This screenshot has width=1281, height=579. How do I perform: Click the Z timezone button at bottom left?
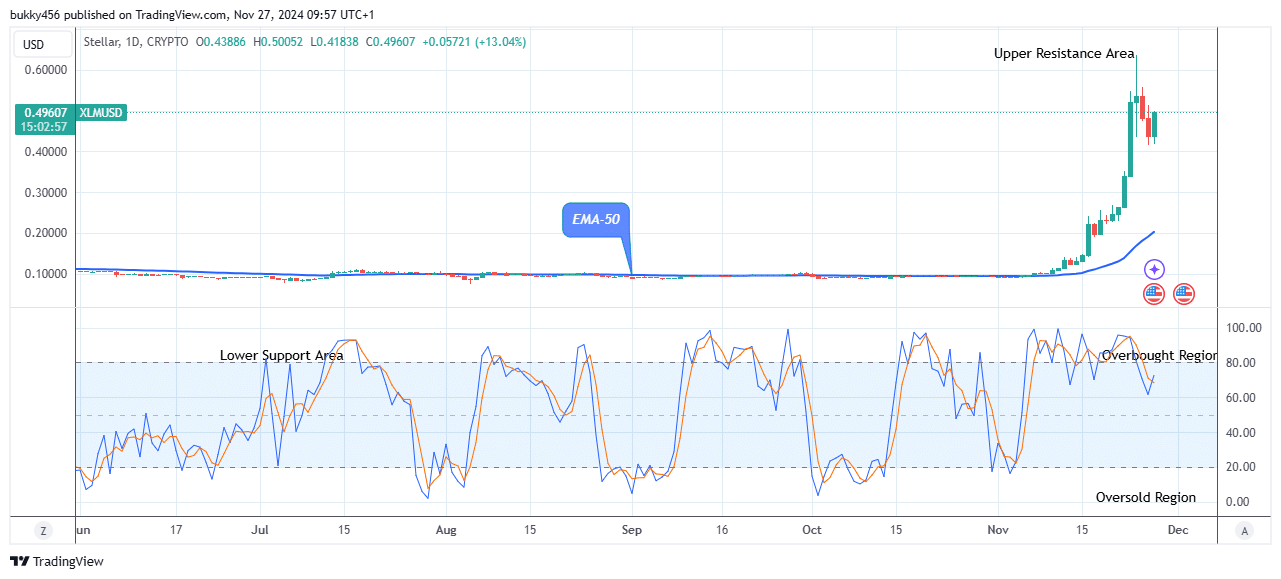[x=43, y=530]
